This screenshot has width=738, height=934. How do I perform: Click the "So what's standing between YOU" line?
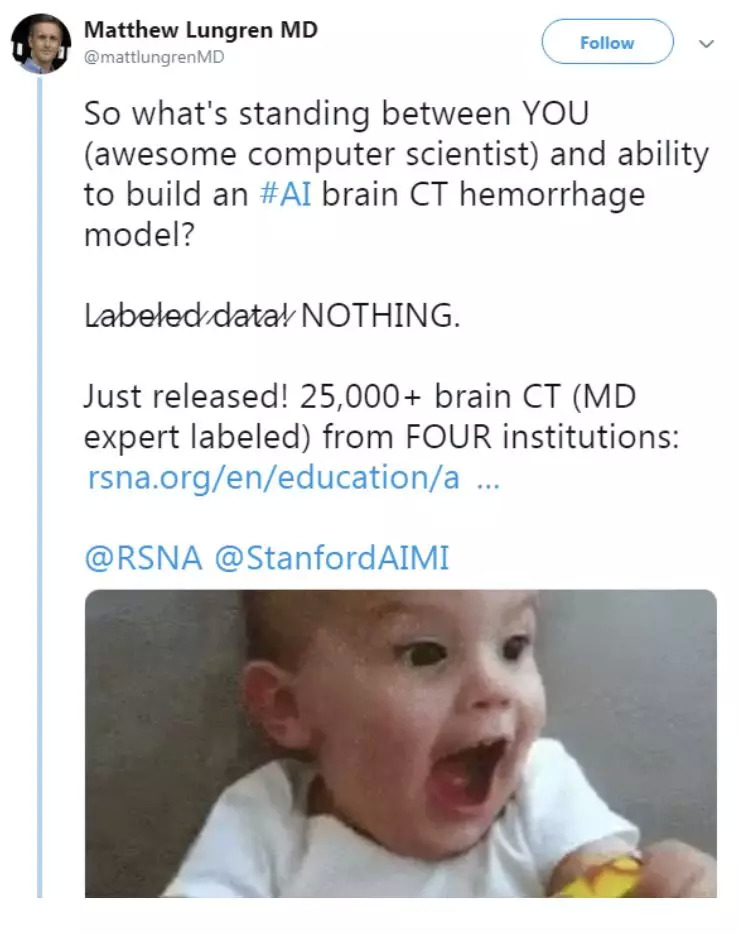(336, 113)
